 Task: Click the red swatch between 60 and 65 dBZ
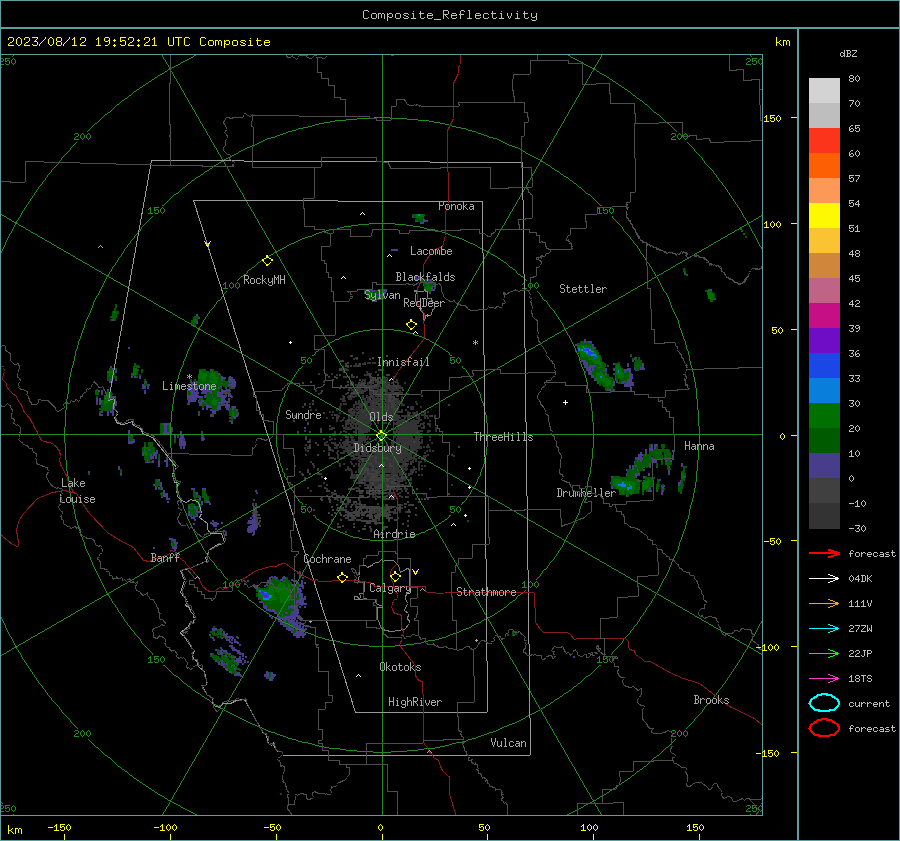click(x=824, y=141)
